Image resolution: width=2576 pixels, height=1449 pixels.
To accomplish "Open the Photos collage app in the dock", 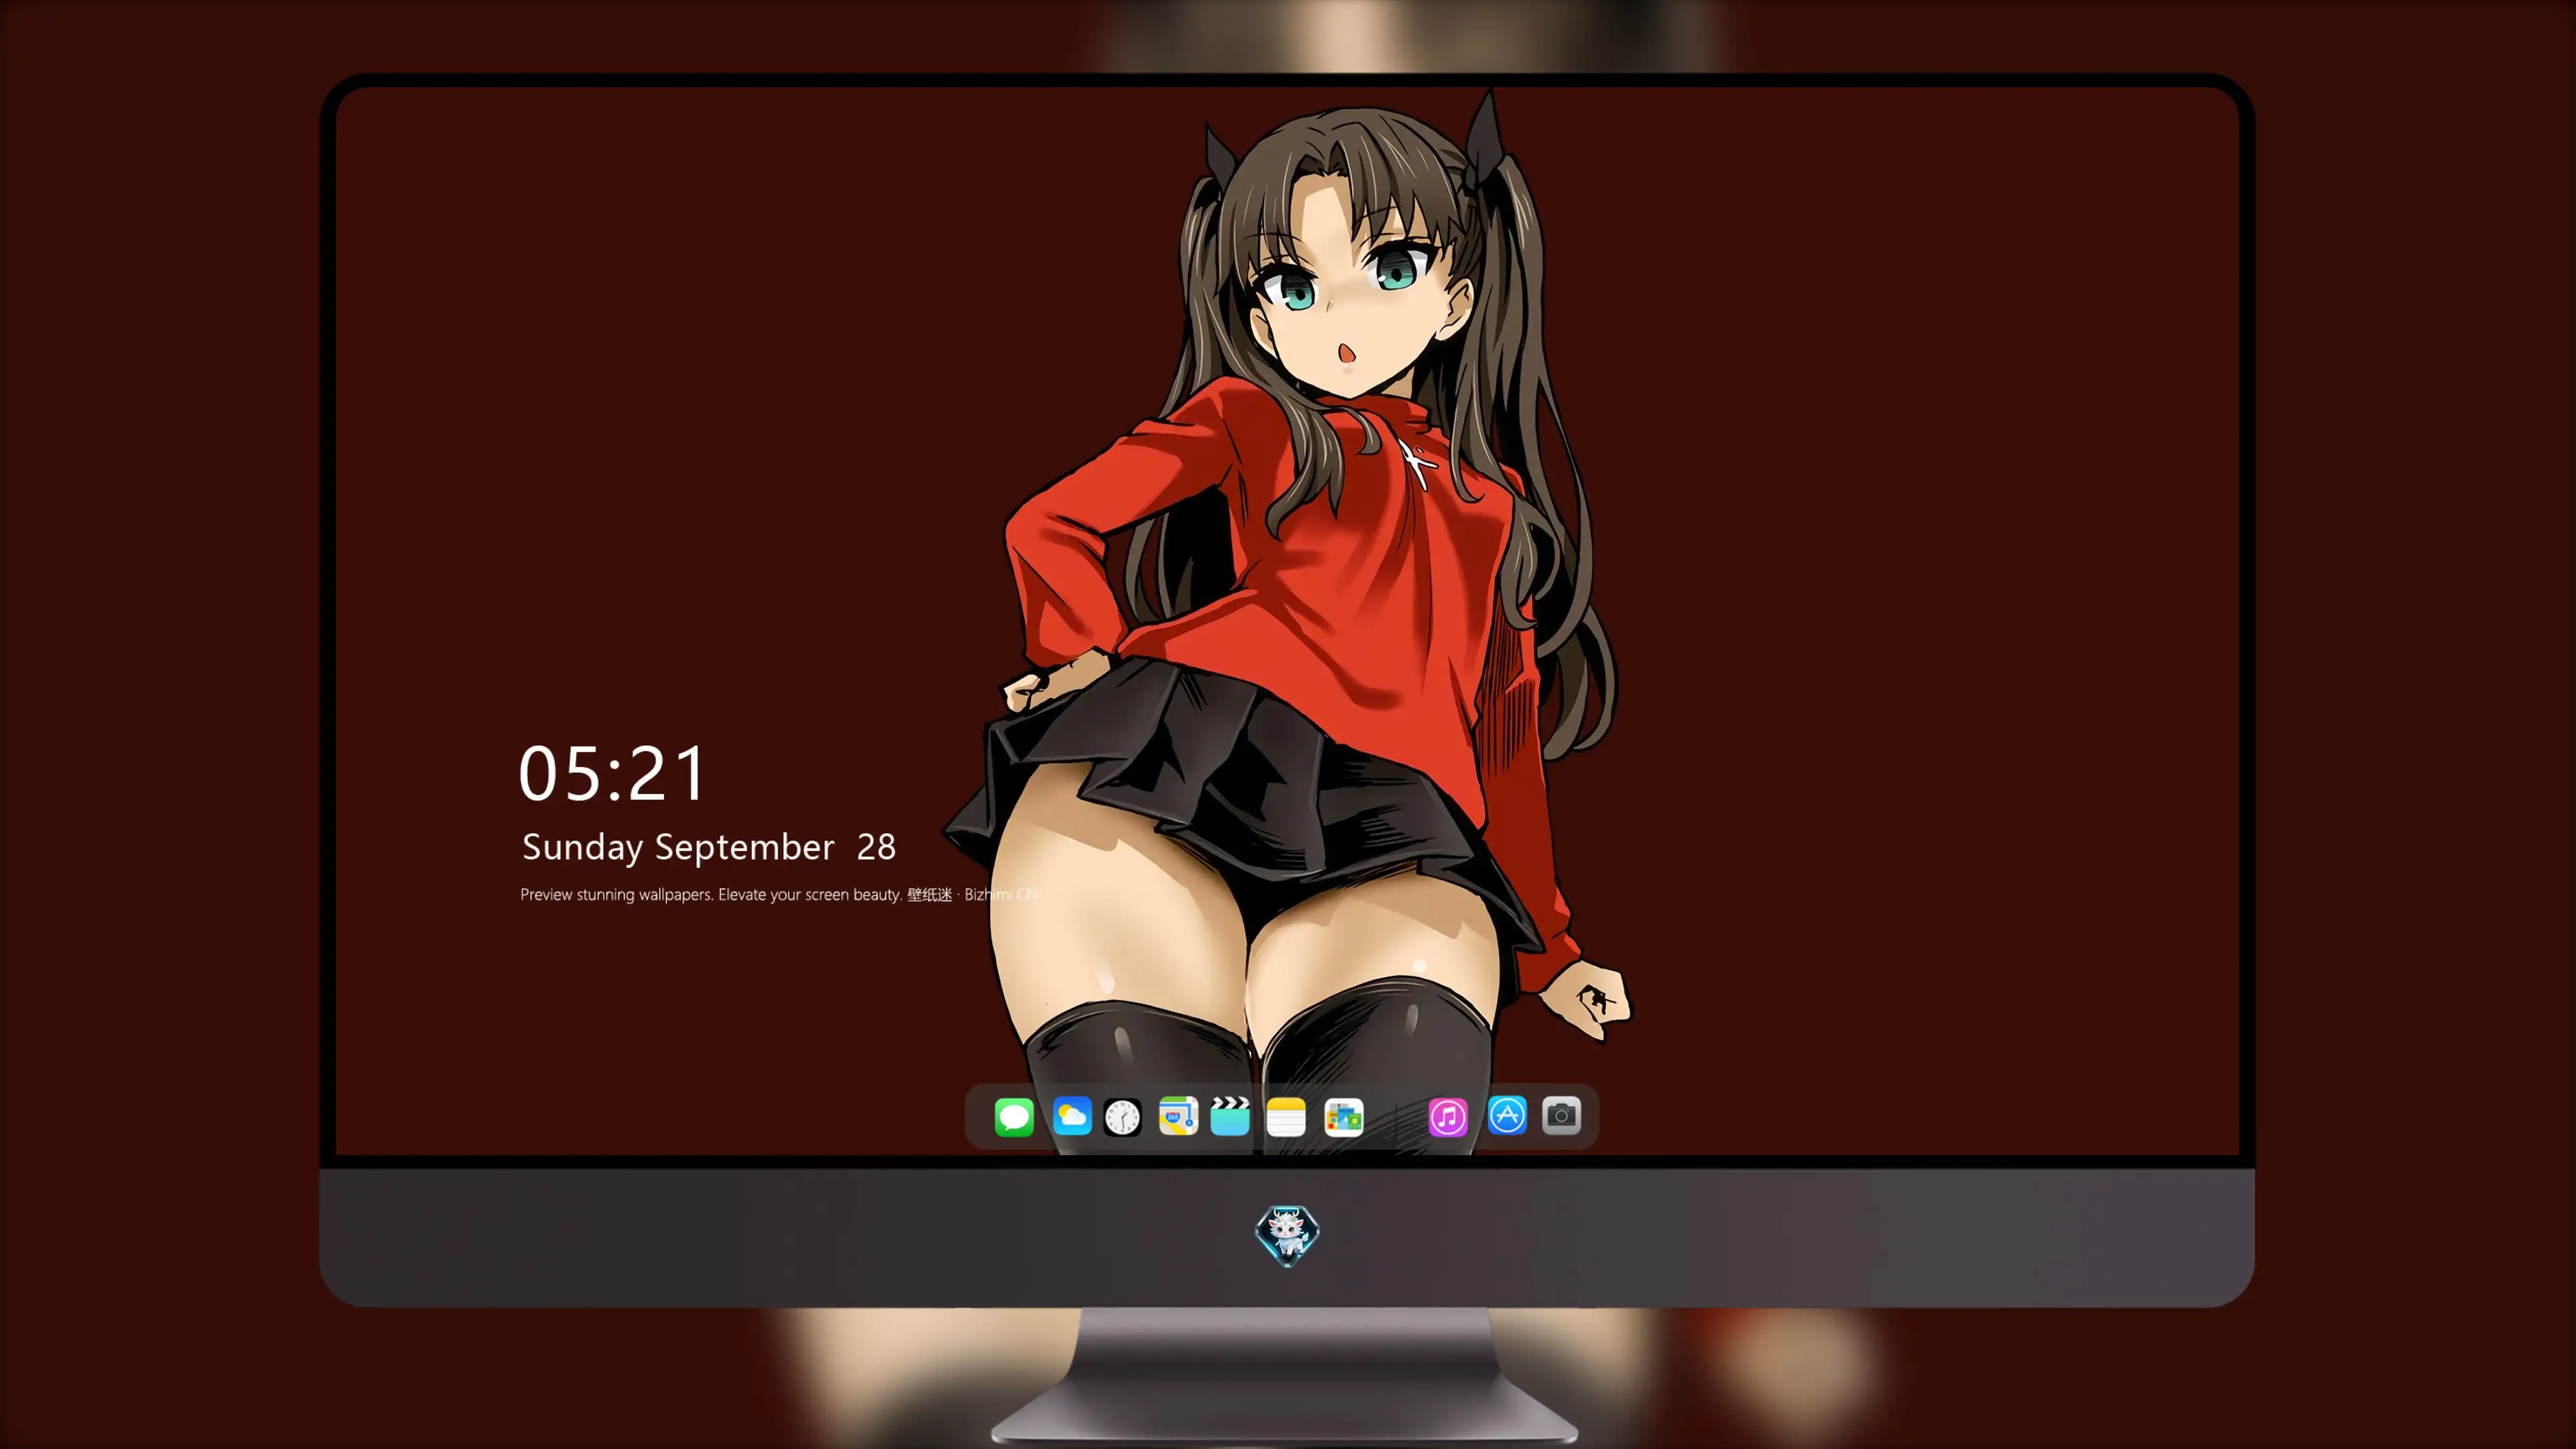I will (x=1343, y=1117).
